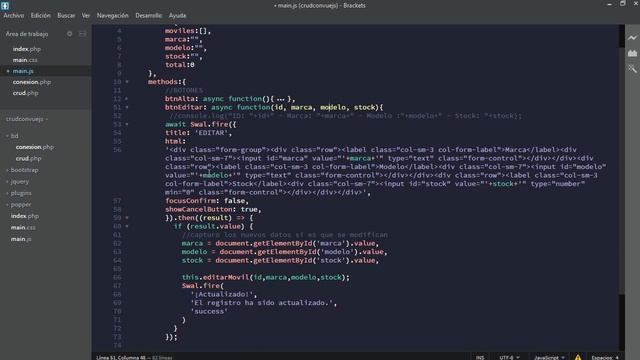This screenshot has width=640, height=360.
Task: Open the Ver menu
Action: pos(86,16)
